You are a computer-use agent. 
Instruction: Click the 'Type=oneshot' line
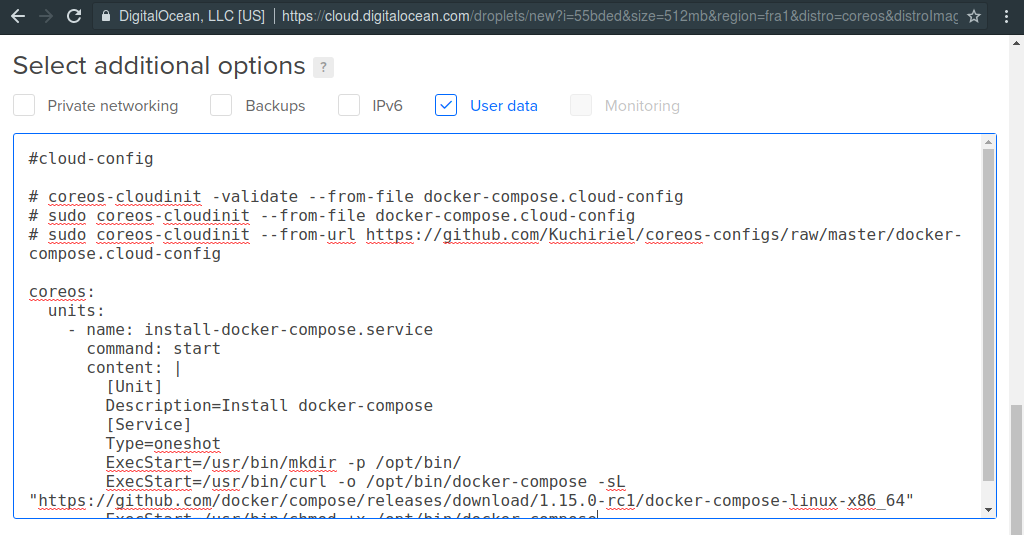coord(163,444)
